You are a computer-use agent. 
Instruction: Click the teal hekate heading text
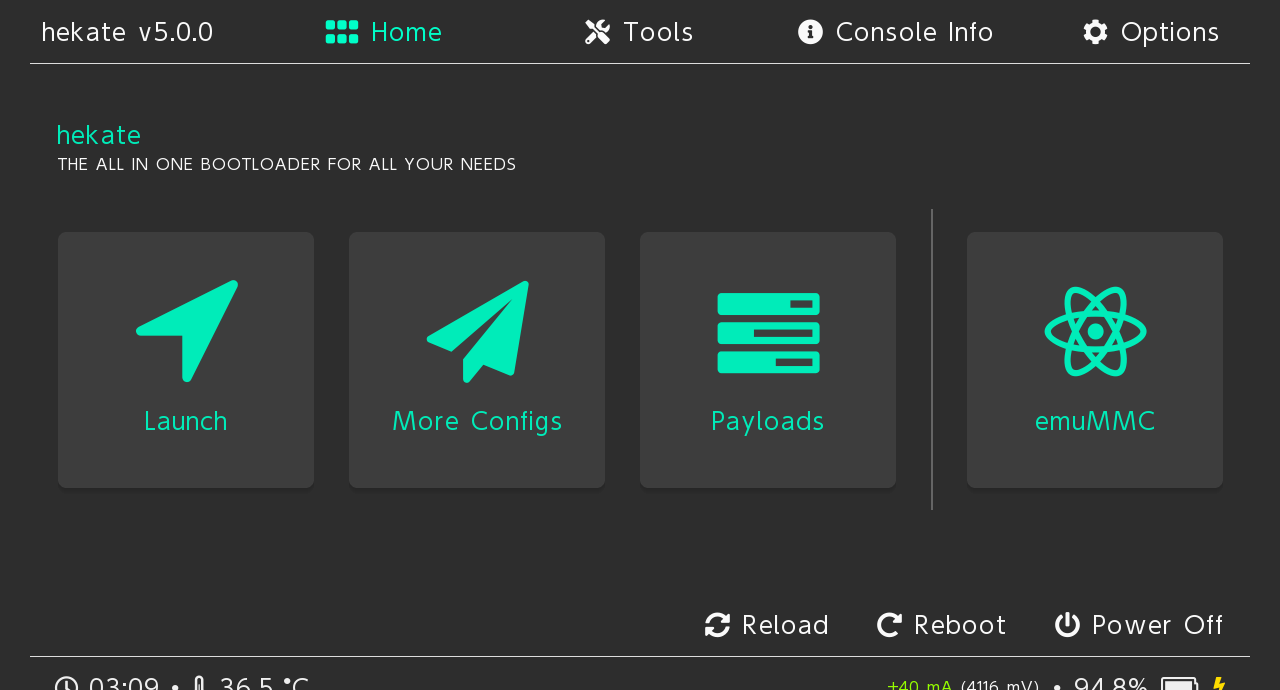click(99, 135)
